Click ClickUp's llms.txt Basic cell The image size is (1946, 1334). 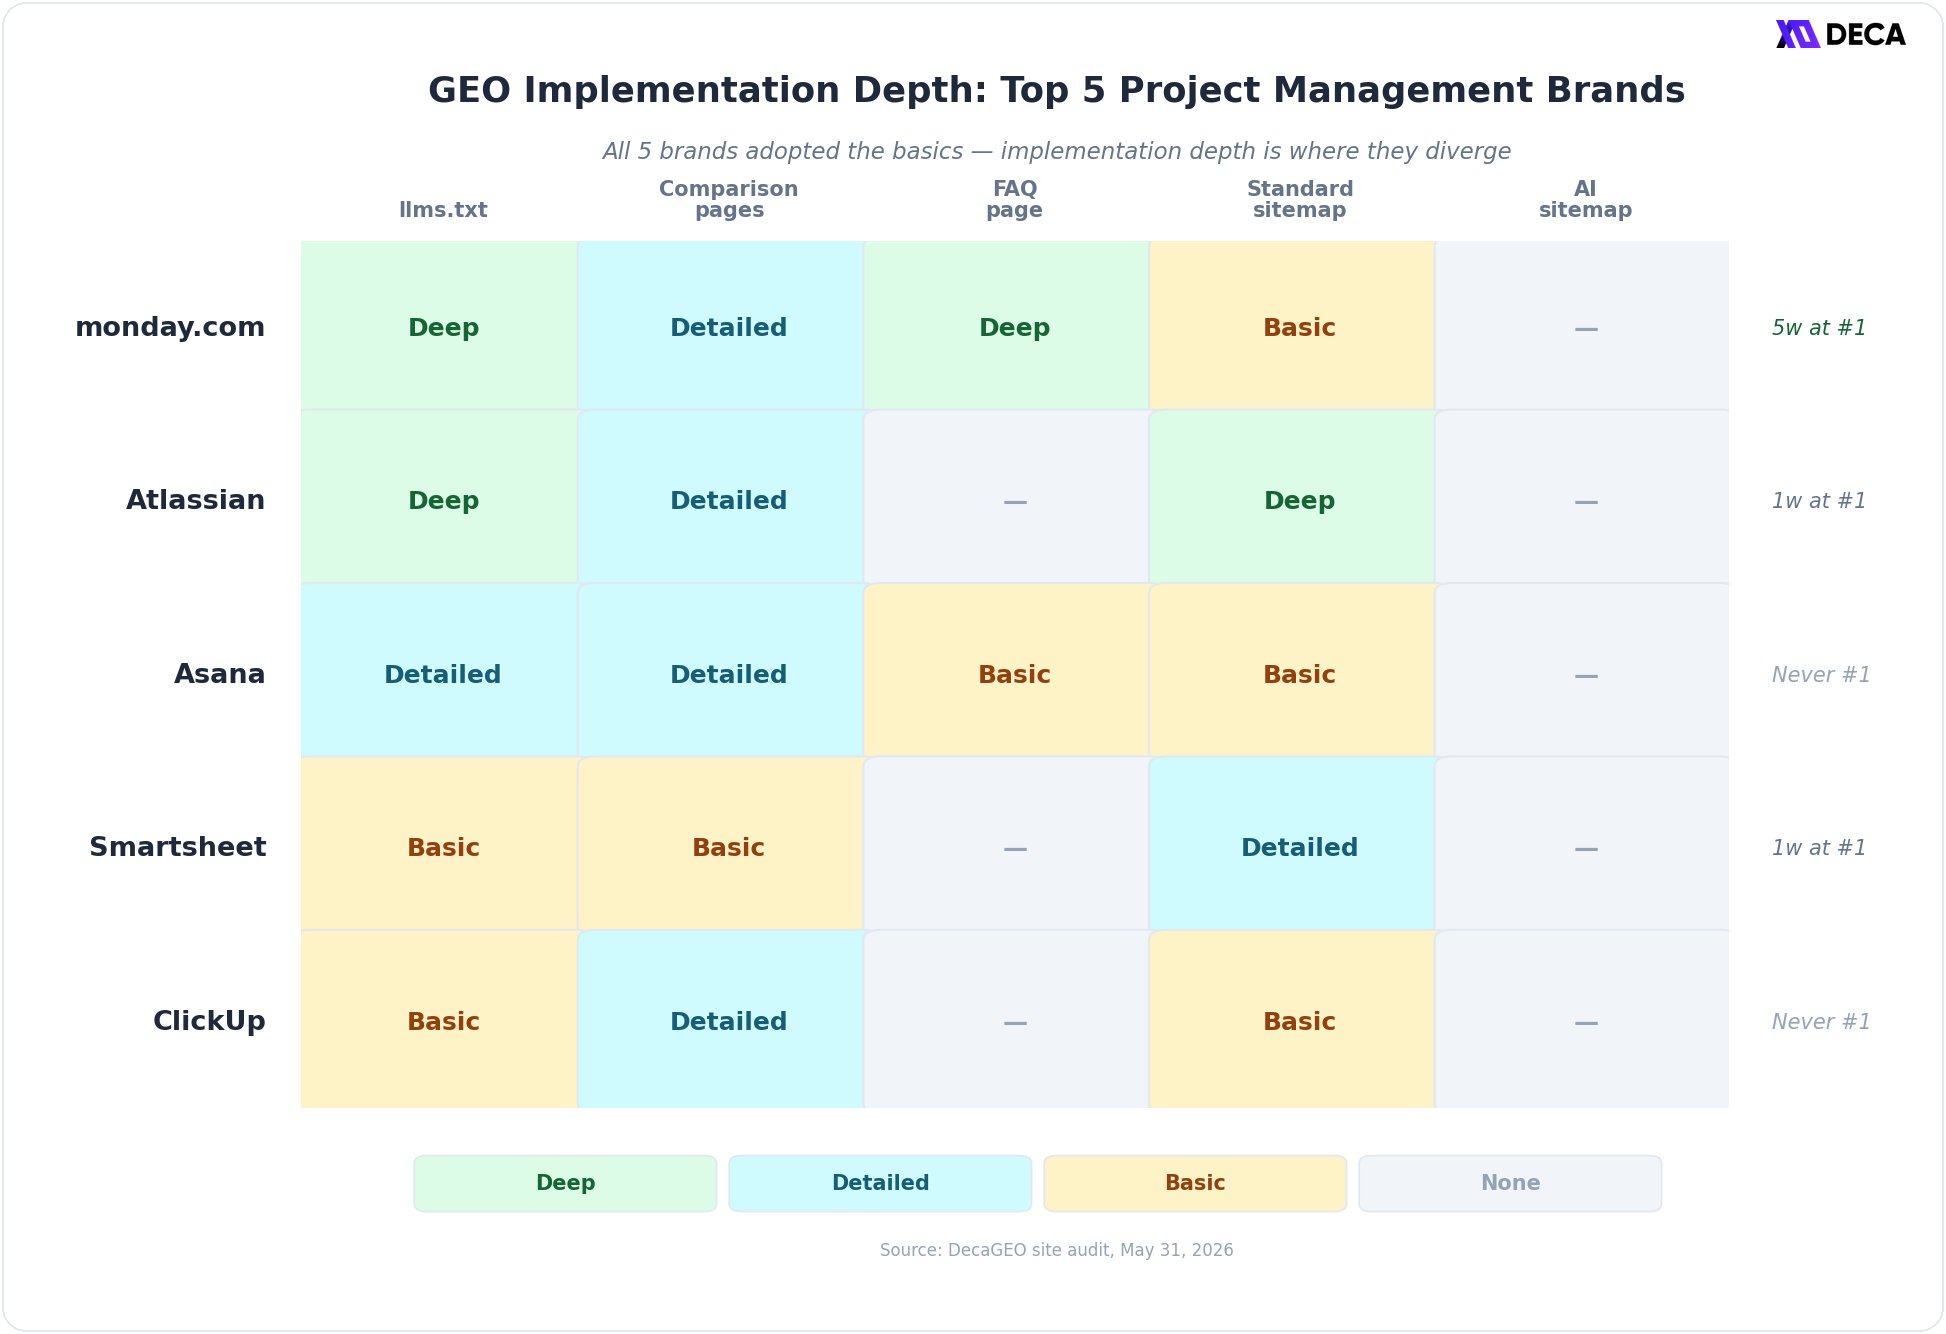[x=440, y=1019]
